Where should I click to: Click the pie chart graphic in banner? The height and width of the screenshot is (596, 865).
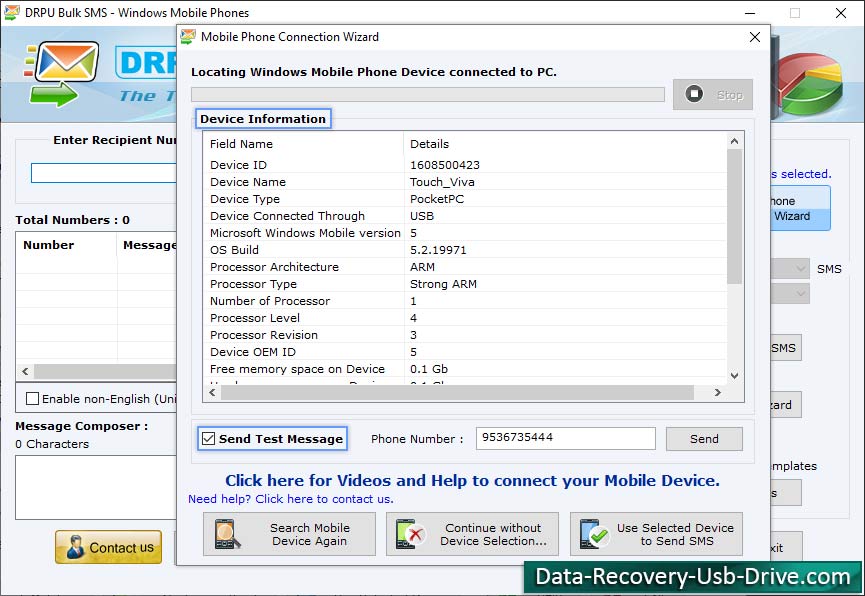tap(810, 83)
